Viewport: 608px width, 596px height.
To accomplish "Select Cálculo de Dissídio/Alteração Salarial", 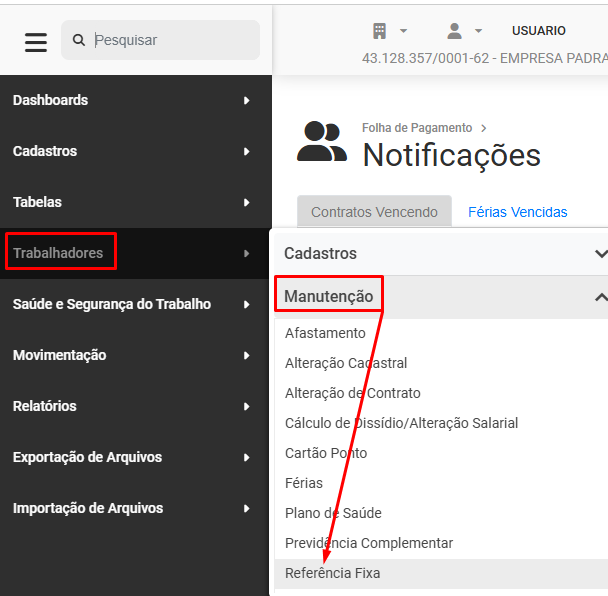I will coord(401,423).
